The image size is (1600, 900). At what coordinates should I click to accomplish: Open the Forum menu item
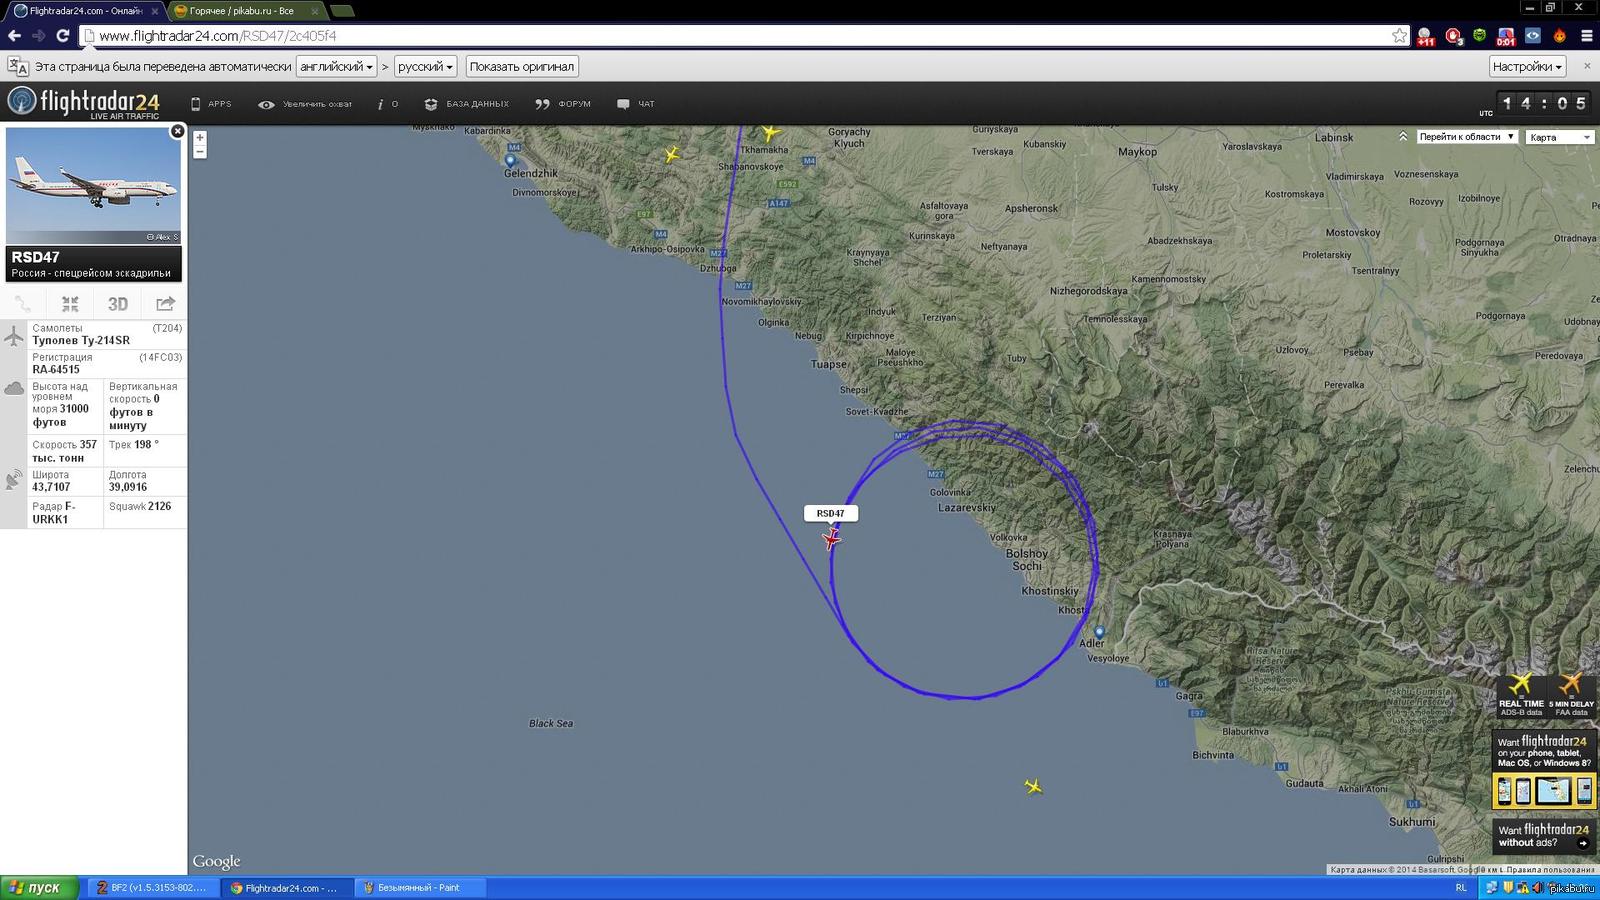click(x=563, y=104)
